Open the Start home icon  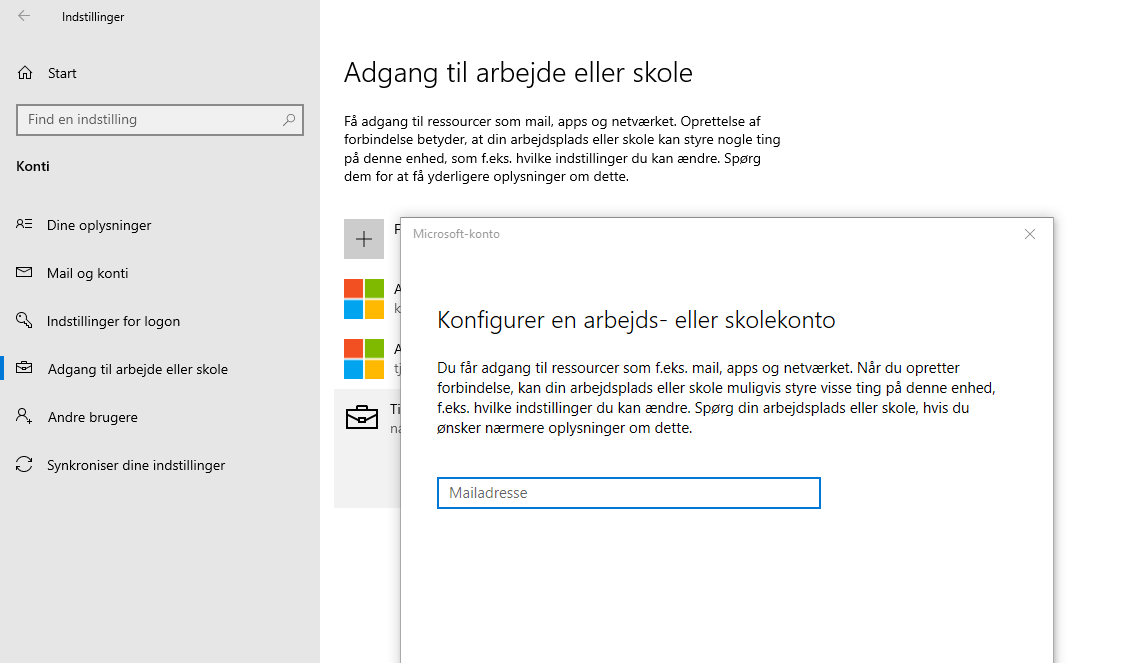click(25, 73)
